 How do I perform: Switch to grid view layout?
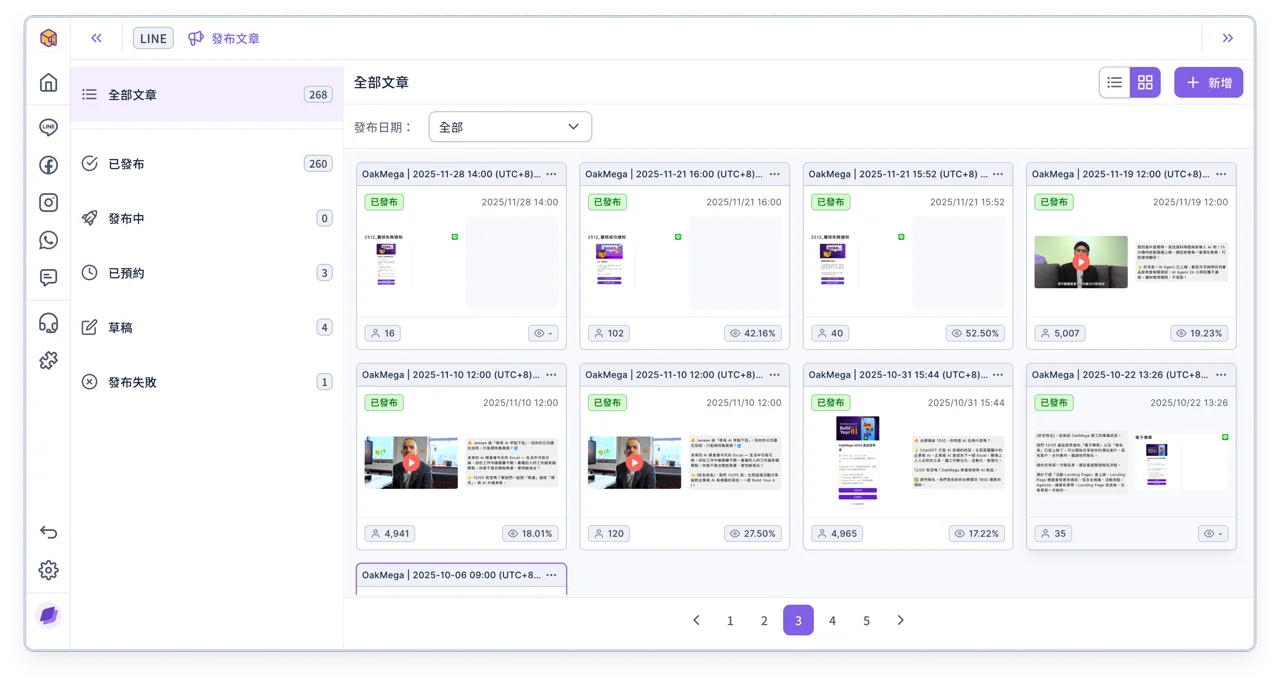pyautogui.click(x=1145, y=83)
